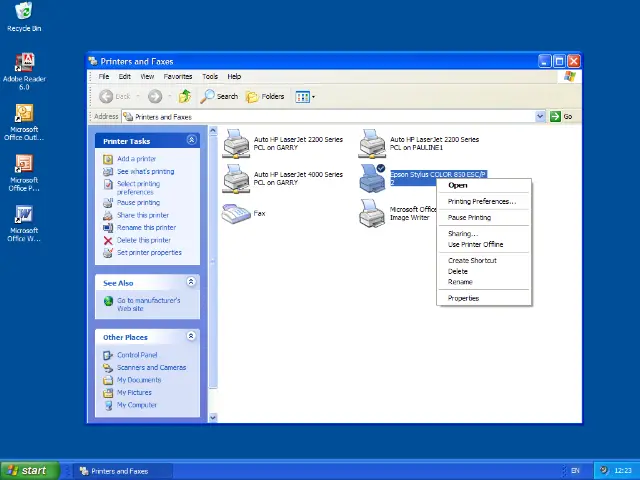Click the Start button
Screen dimensions: 640x480
tap(30, 471)
